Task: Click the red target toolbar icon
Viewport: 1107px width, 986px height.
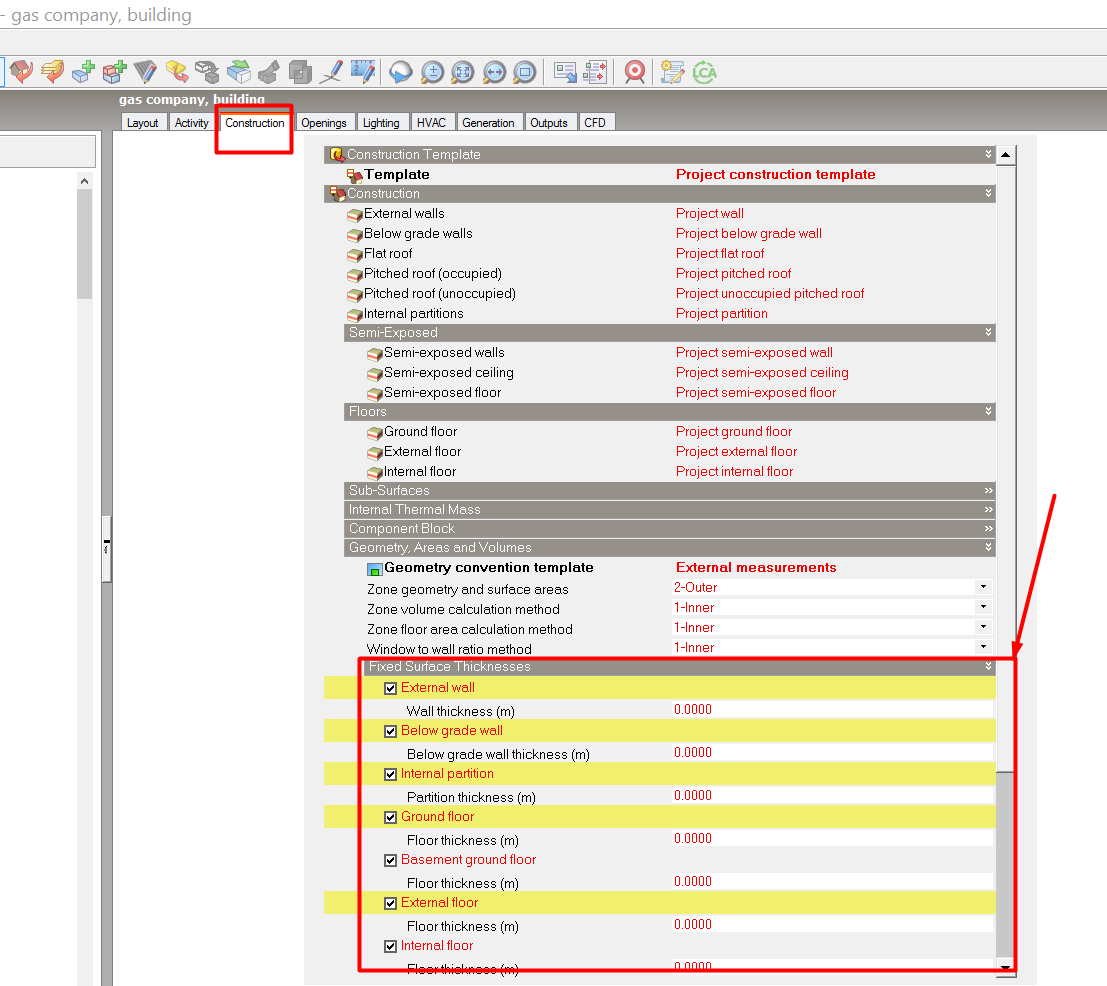Action: click(x=635, y=72)
